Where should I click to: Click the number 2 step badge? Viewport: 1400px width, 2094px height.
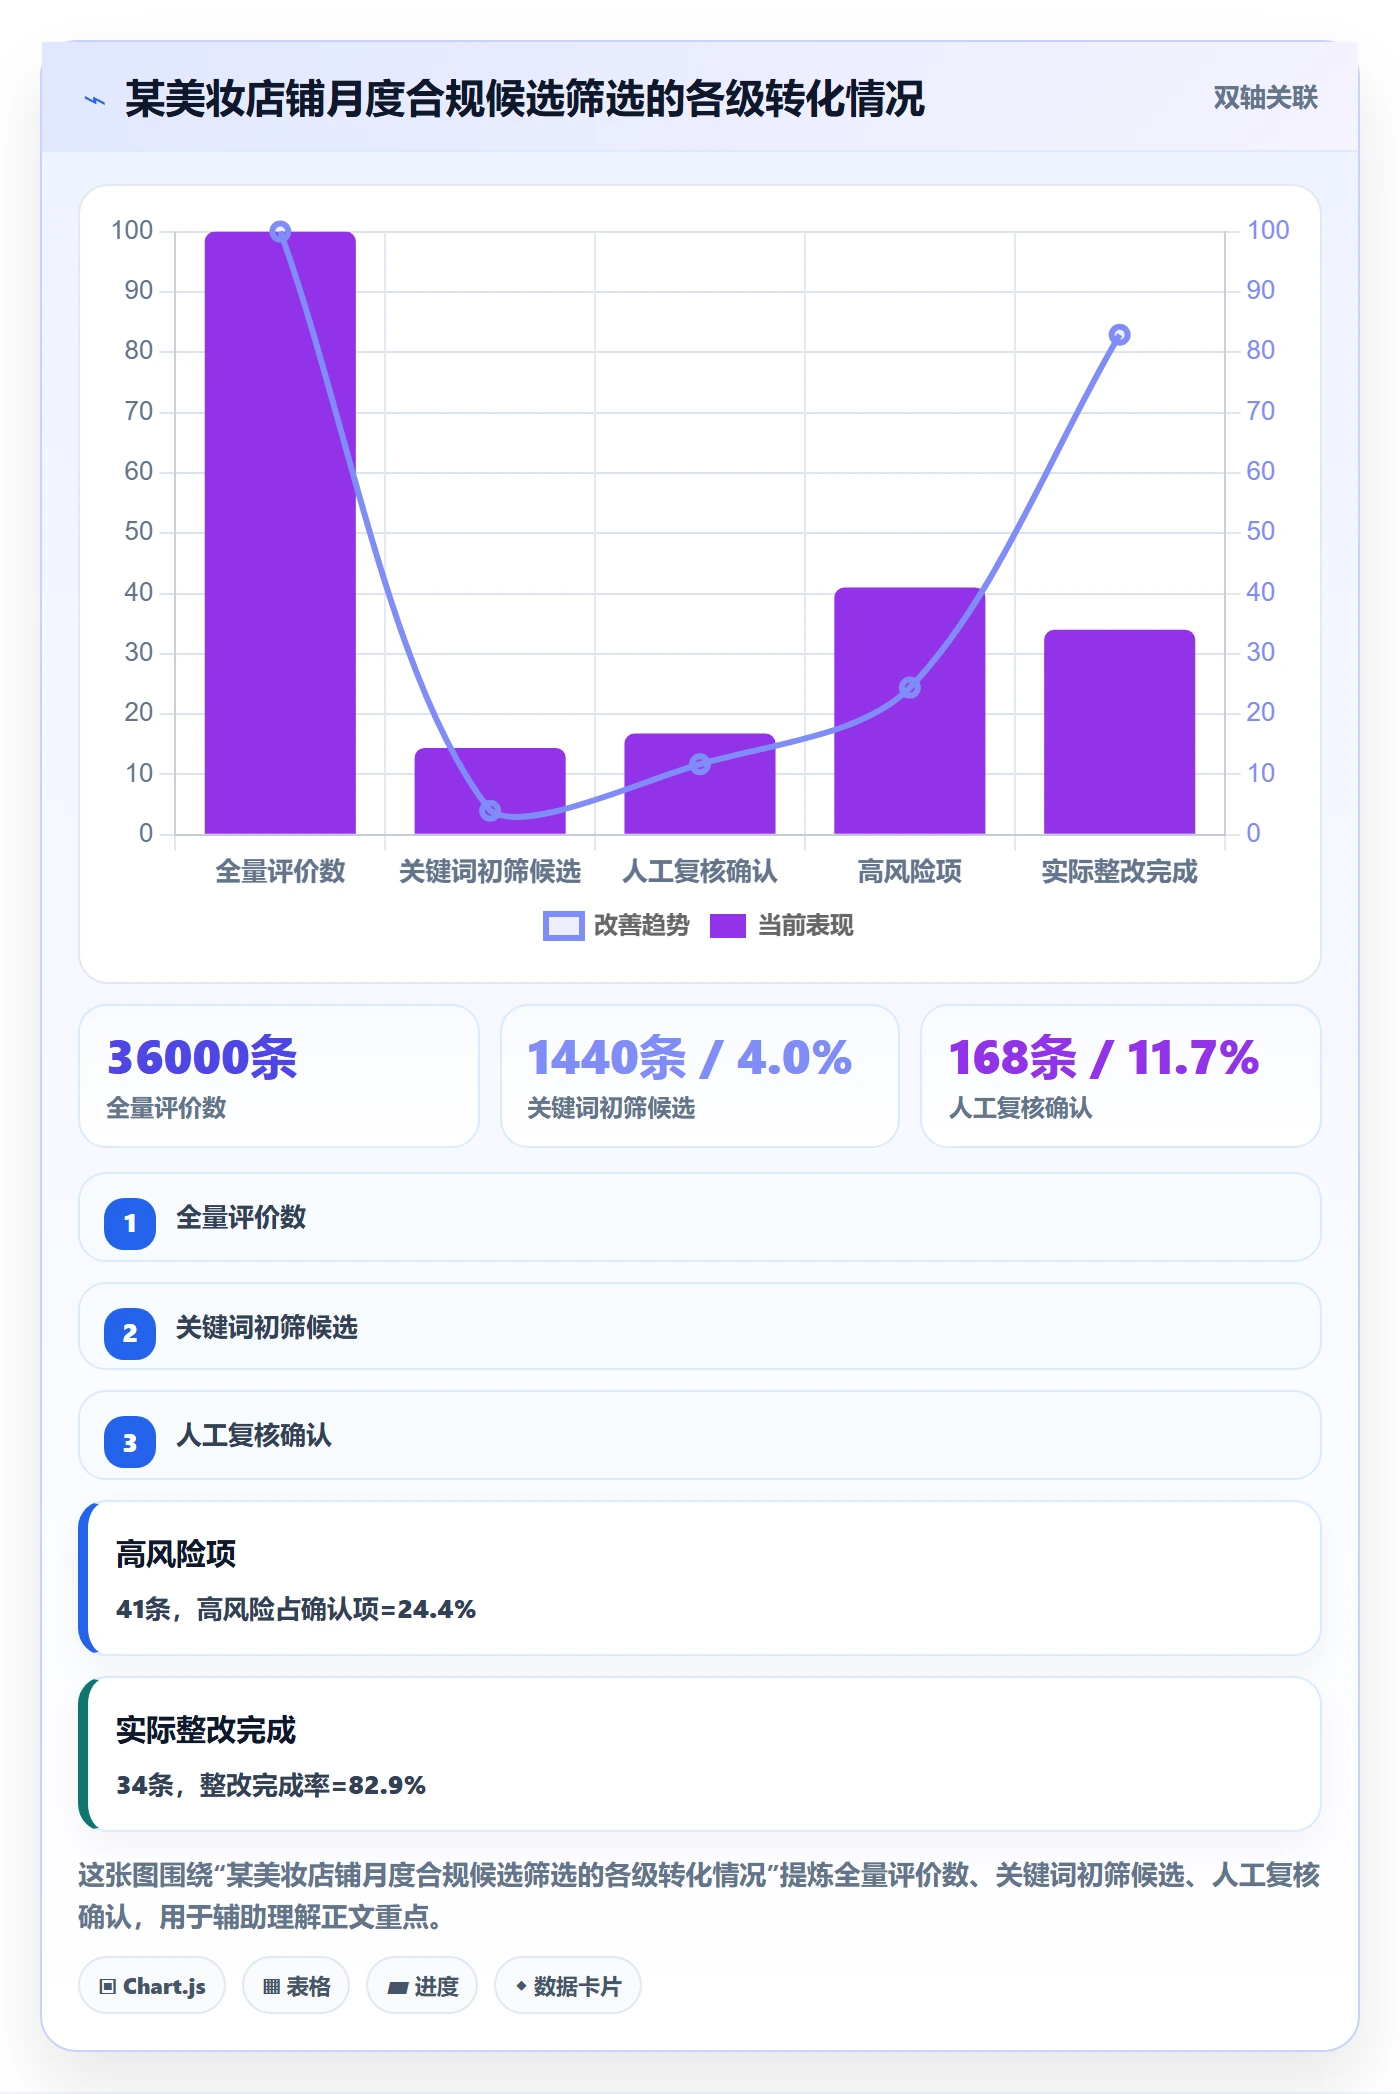[x=130, y=1333]
